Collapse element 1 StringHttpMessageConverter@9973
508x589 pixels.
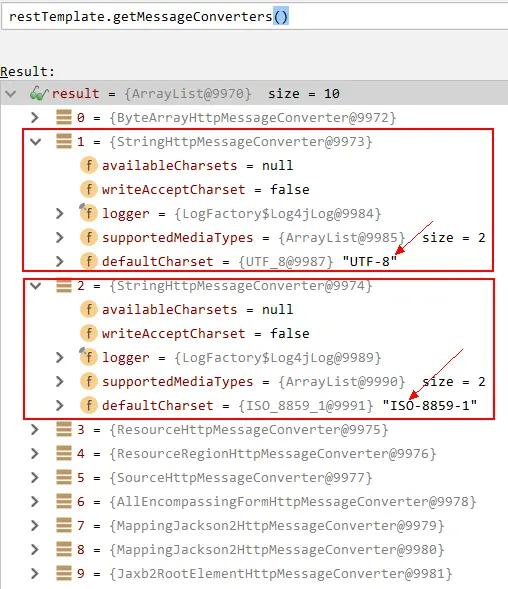[36, 142]
